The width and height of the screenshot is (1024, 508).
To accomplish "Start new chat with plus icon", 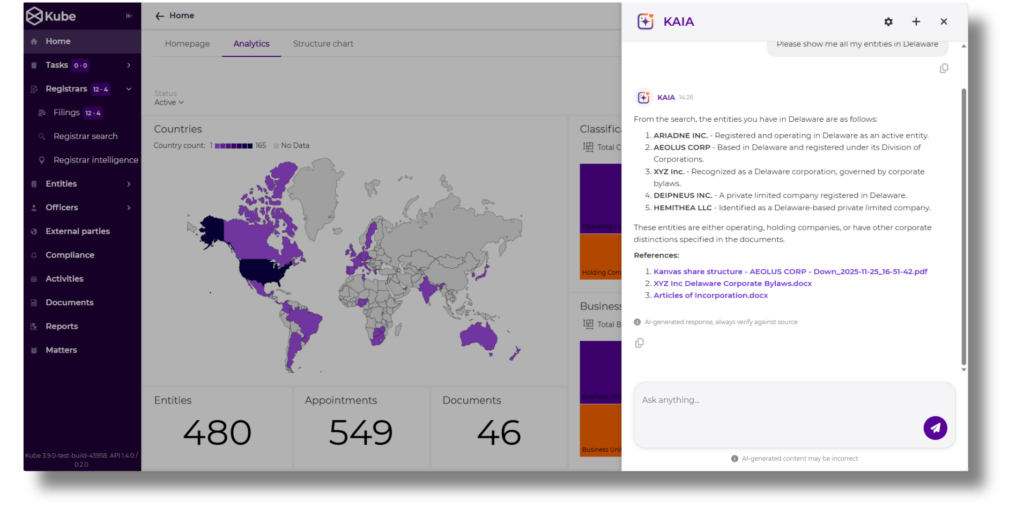I will [916, 22].
